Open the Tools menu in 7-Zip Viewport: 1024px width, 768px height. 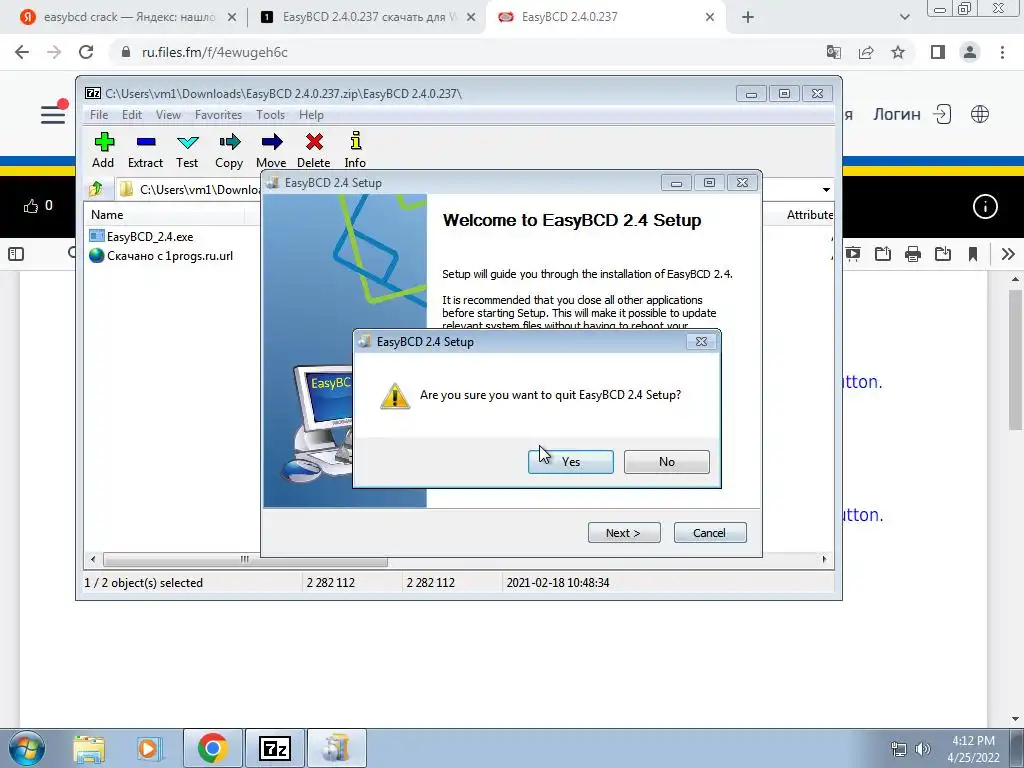(270, 115)
